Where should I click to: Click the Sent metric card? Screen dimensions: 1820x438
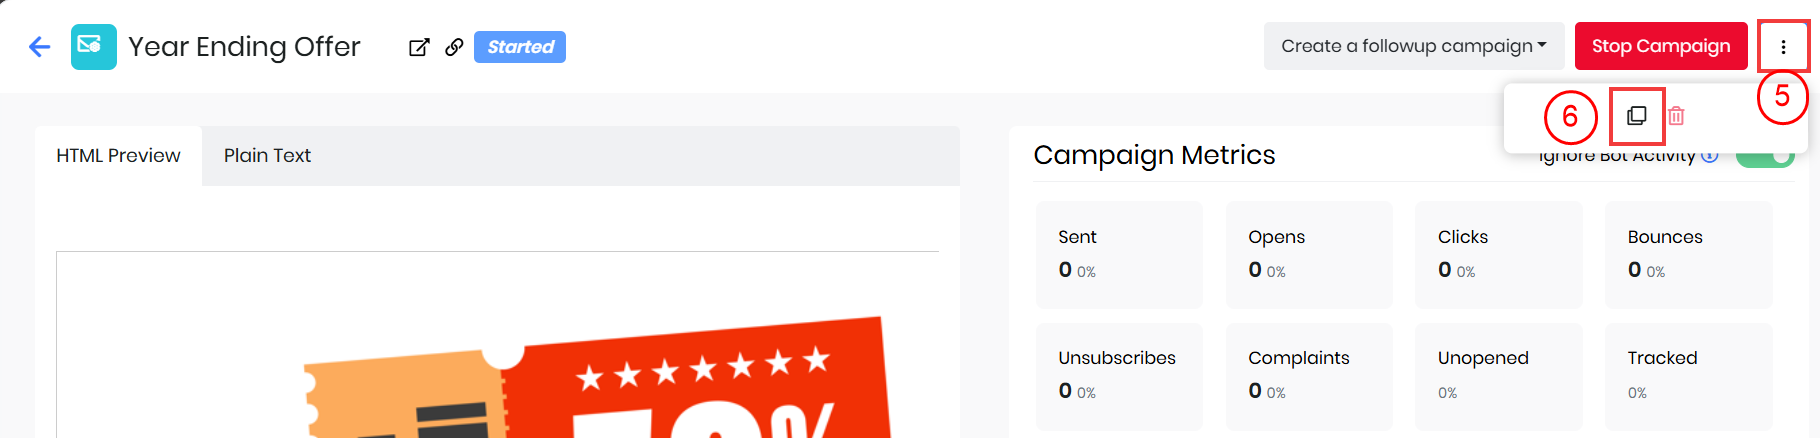coord(1118,254)
